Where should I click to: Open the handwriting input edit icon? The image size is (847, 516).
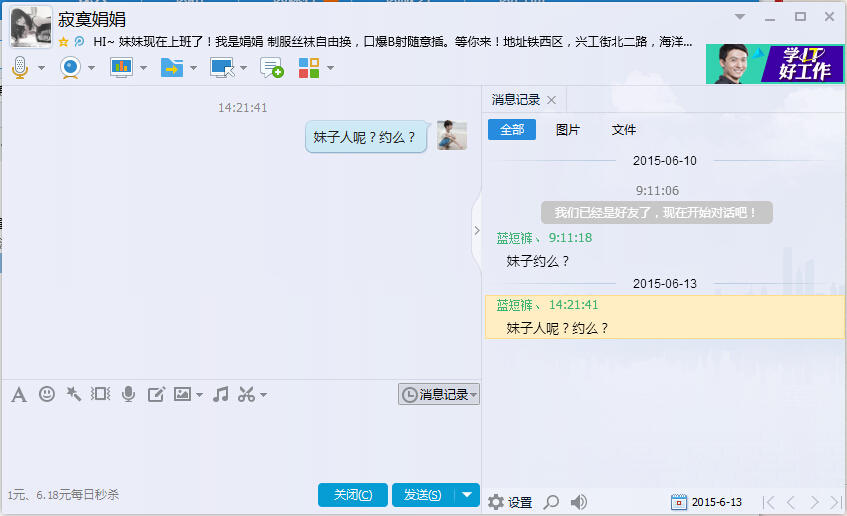coord(156,394)
